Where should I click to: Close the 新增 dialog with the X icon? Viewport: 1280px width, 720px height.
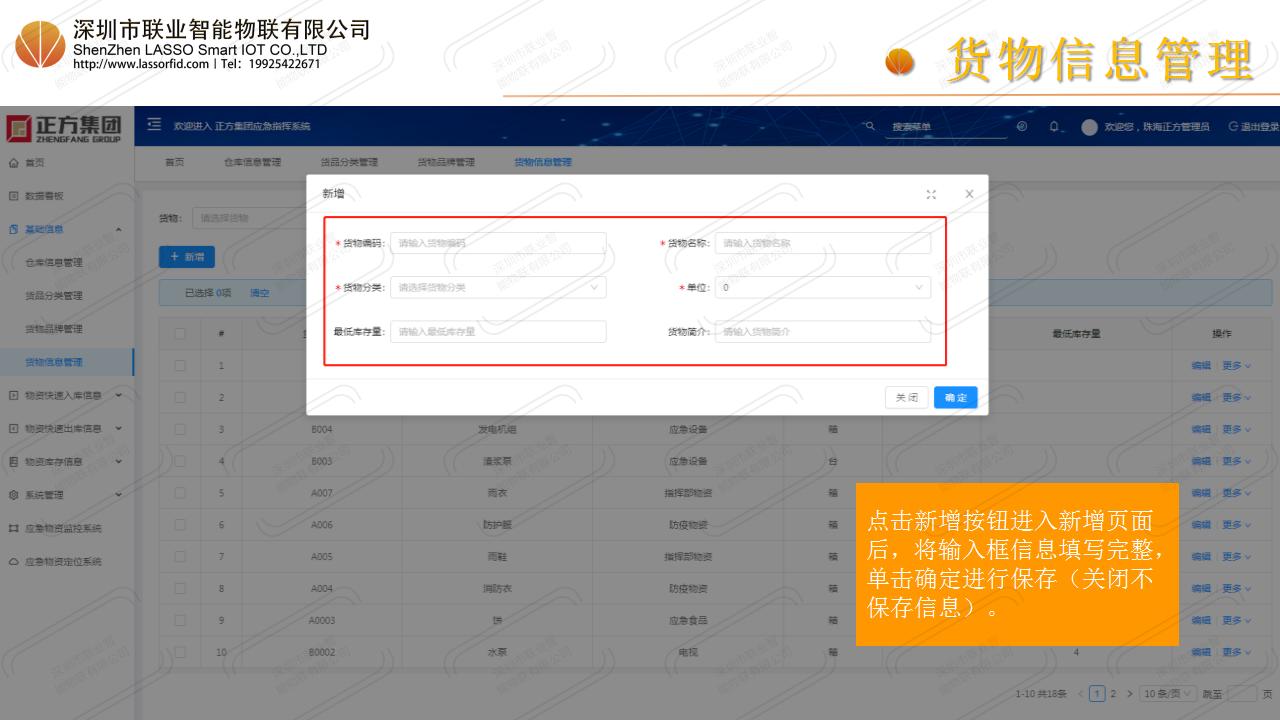(x=969, y=194)
